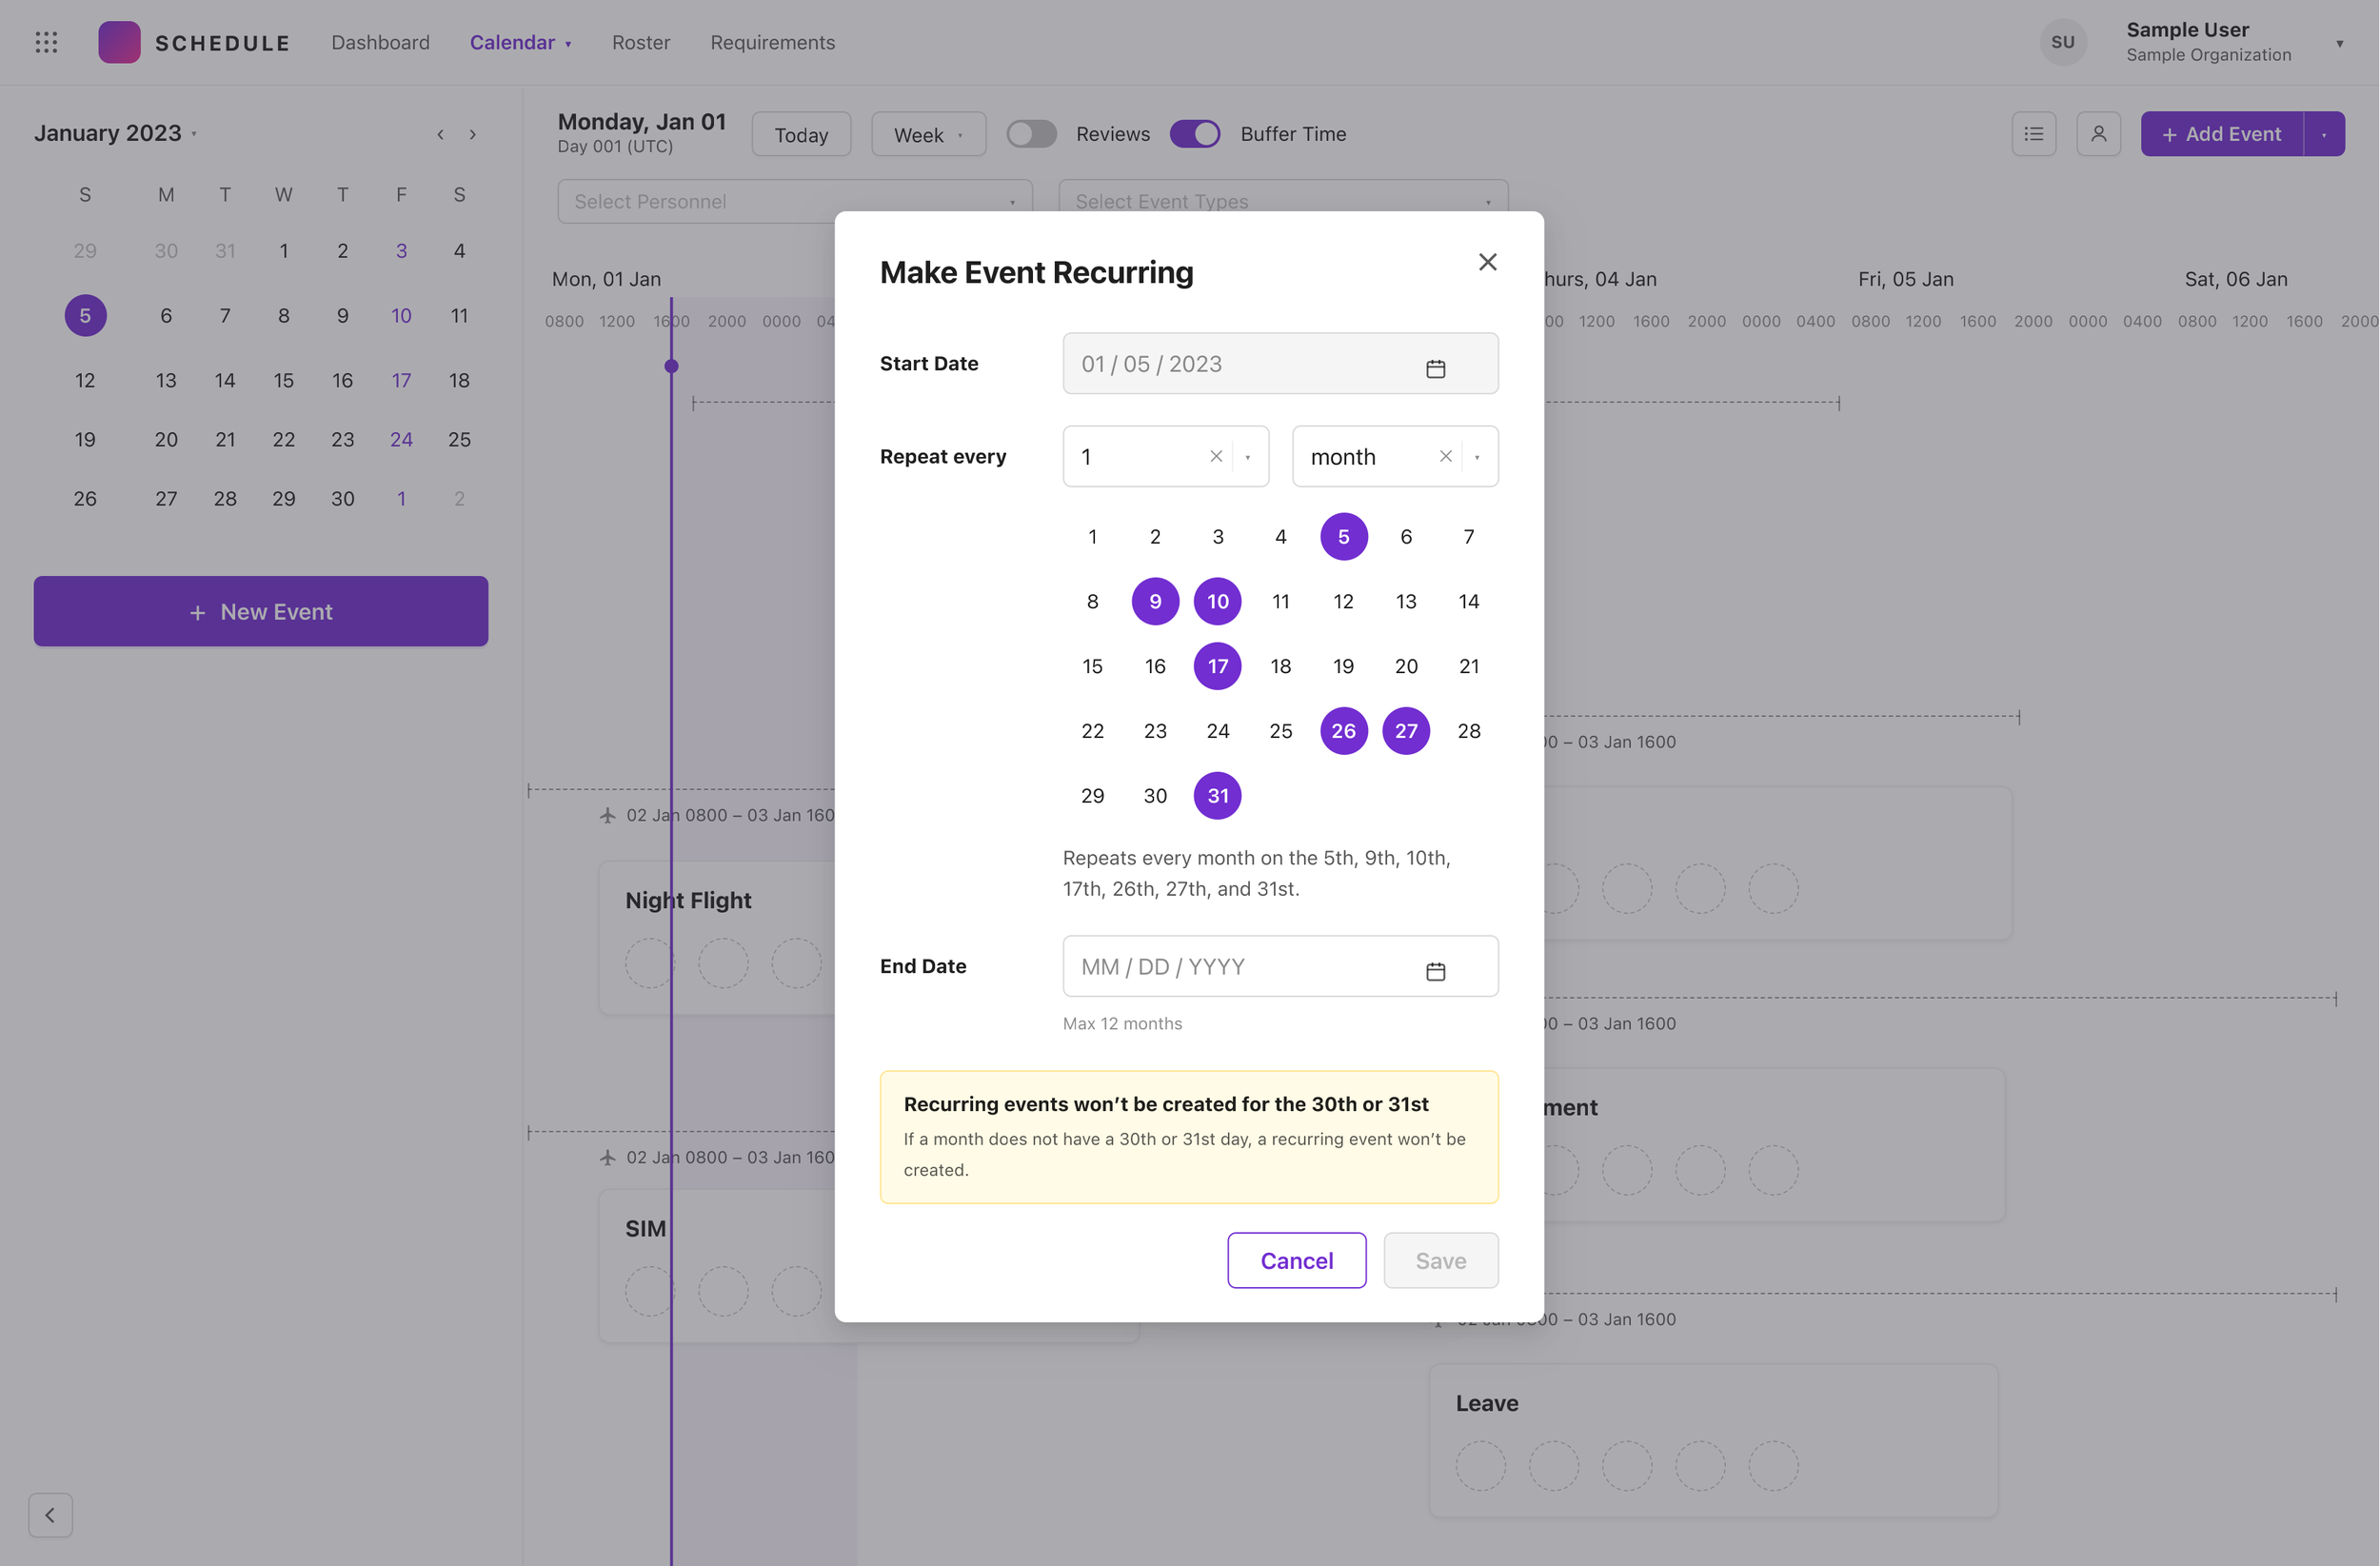Deselect day 31 in recurrence grid
2380x1566 pixels.
point(1217,796)
